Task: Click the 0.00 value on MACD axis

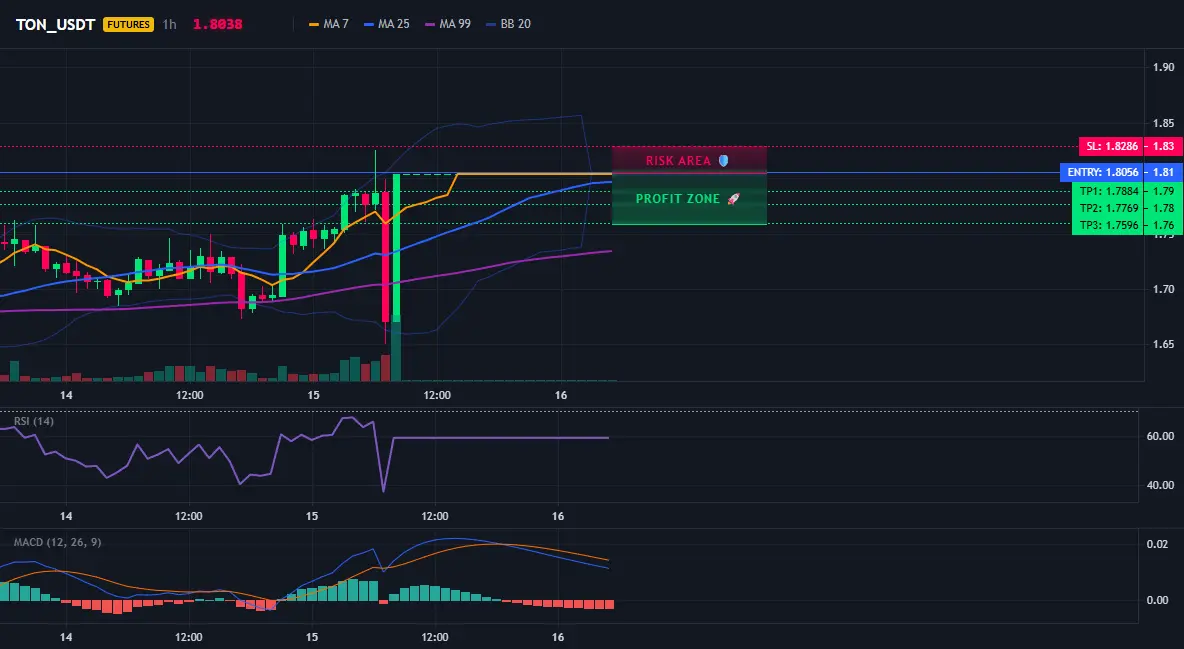Action: point(1158,601)
